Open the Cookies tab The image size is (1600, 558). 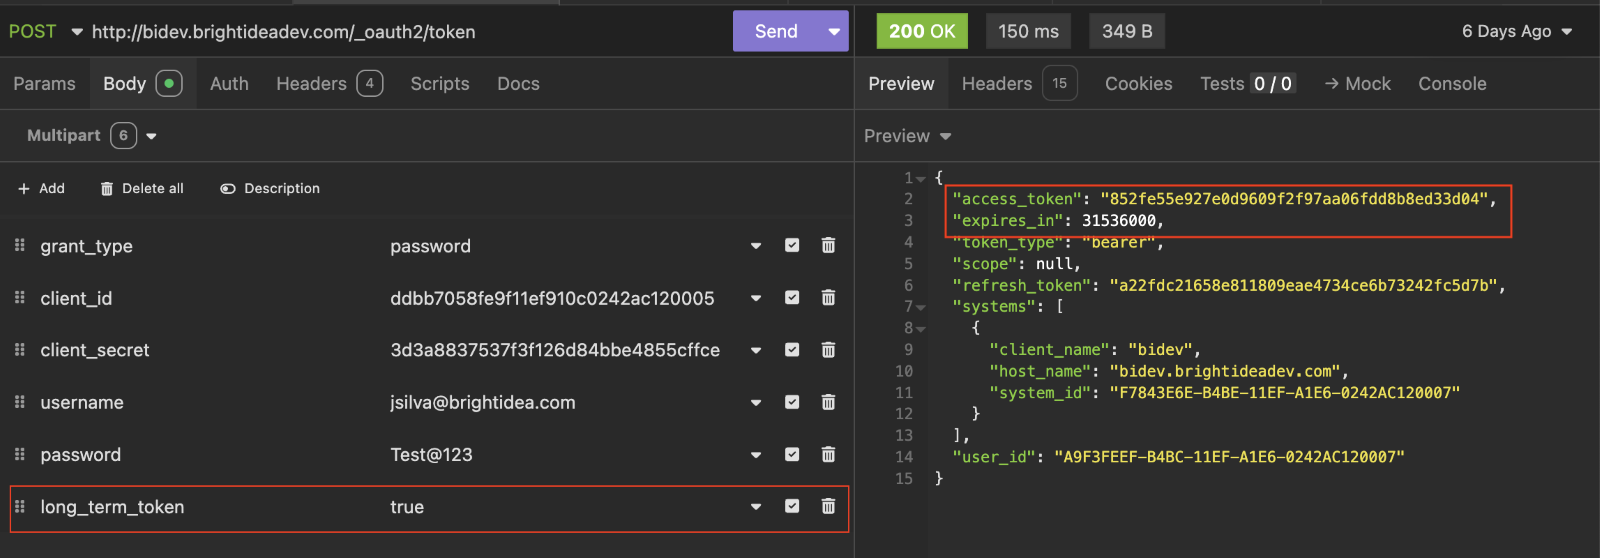(1138, 84)
